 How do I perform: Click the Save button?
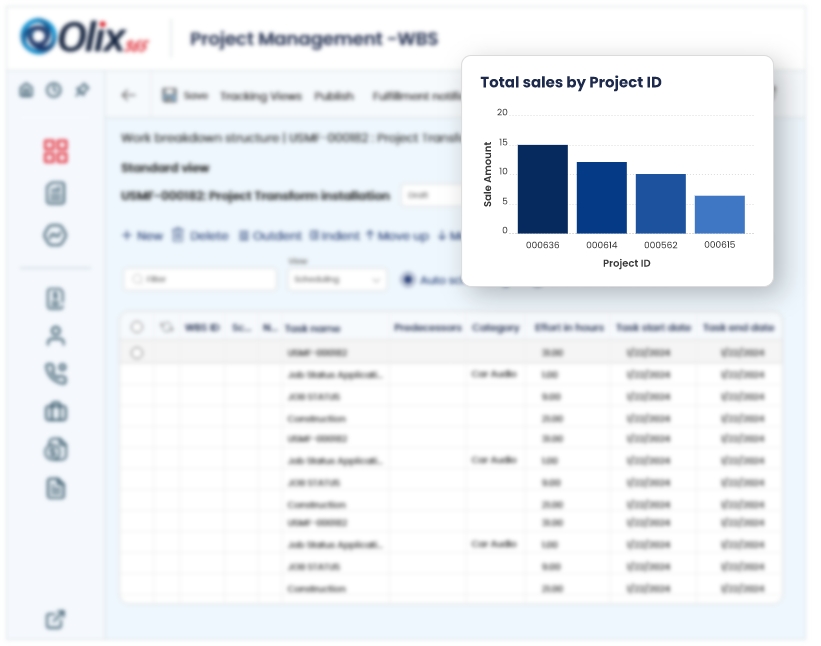185,96
